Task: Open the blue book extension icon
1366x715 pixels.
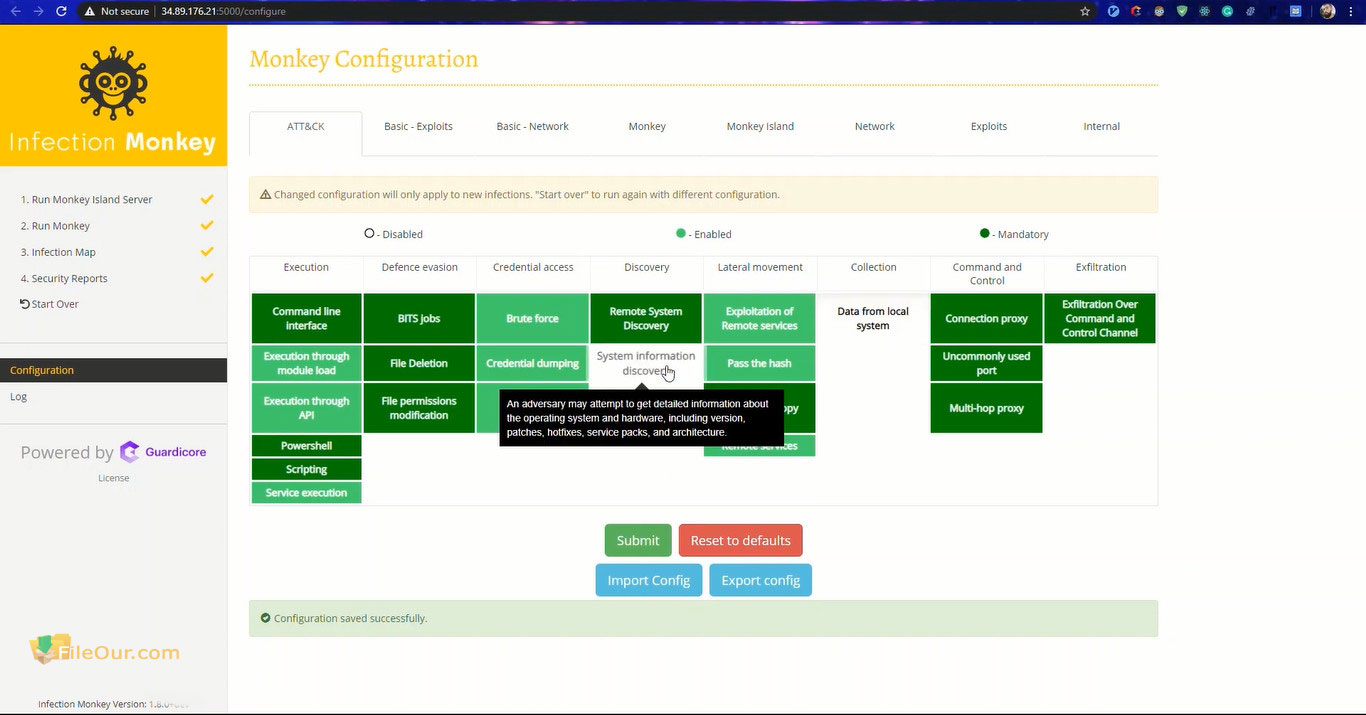Action: click(1296, 11)
